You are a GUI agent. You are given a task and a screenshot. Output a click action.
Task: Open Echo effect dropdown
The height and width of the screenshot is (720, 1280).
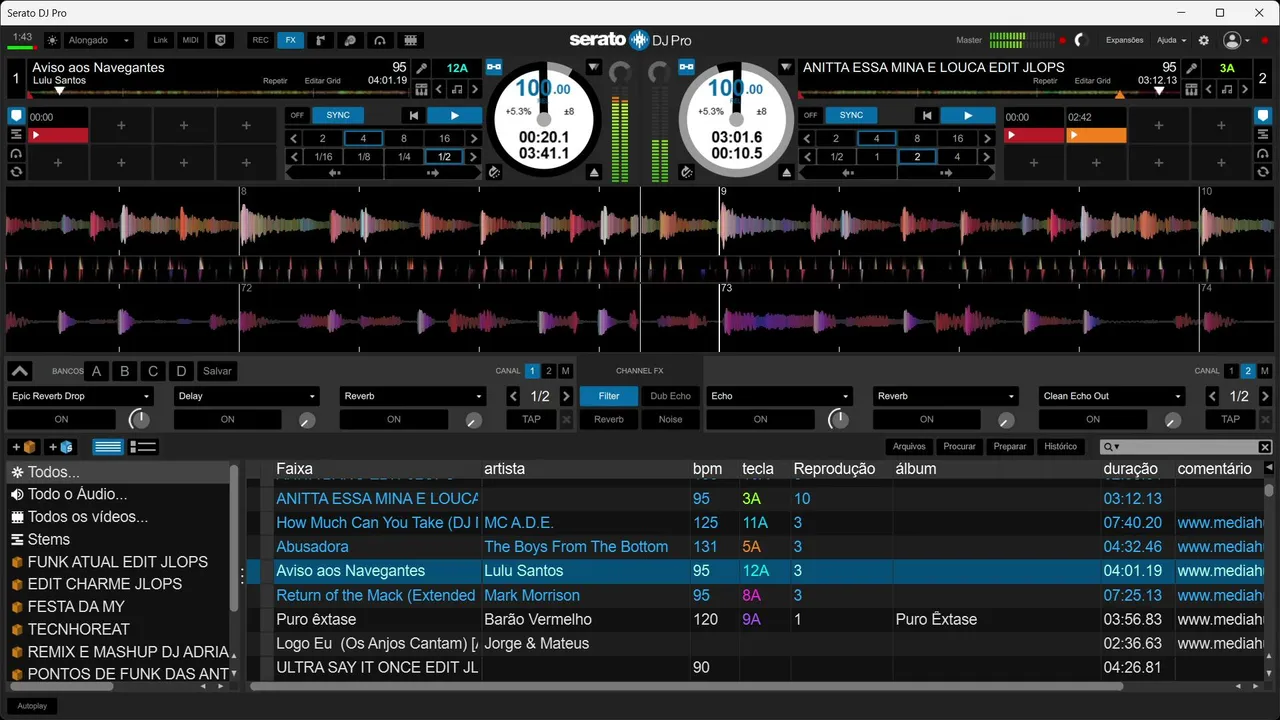(x=779, y=396)
